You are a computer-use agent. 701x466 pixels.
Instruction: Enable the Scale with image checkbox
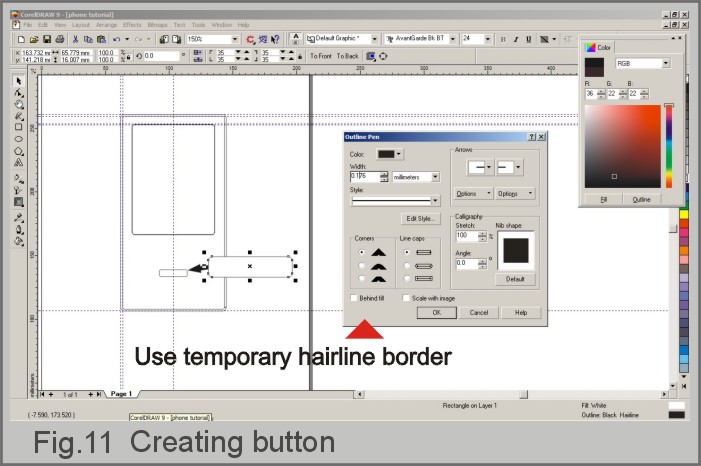[405, 298]
